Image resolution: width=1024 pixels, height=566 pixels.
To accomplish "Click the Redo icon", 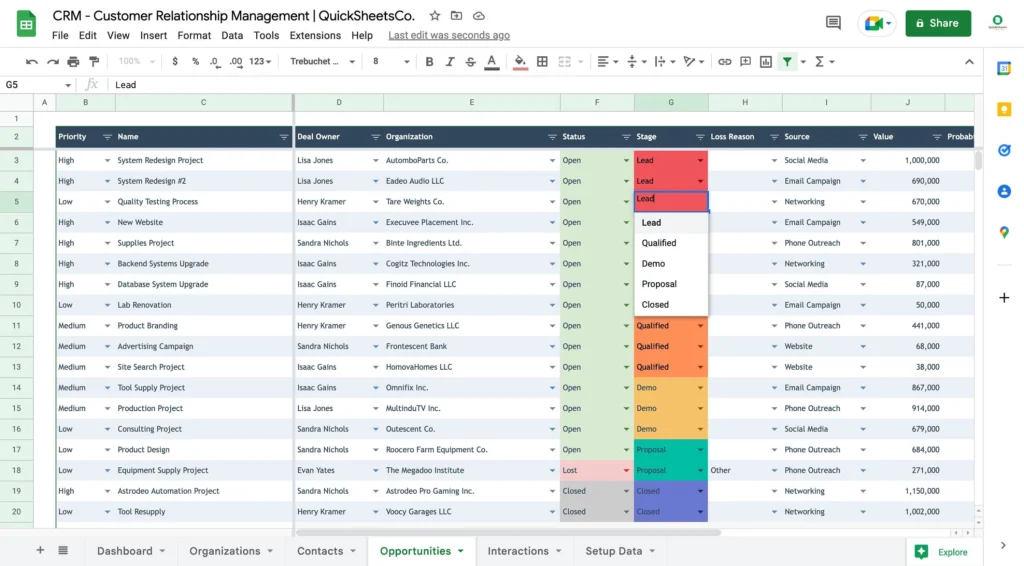I will 52,61.
